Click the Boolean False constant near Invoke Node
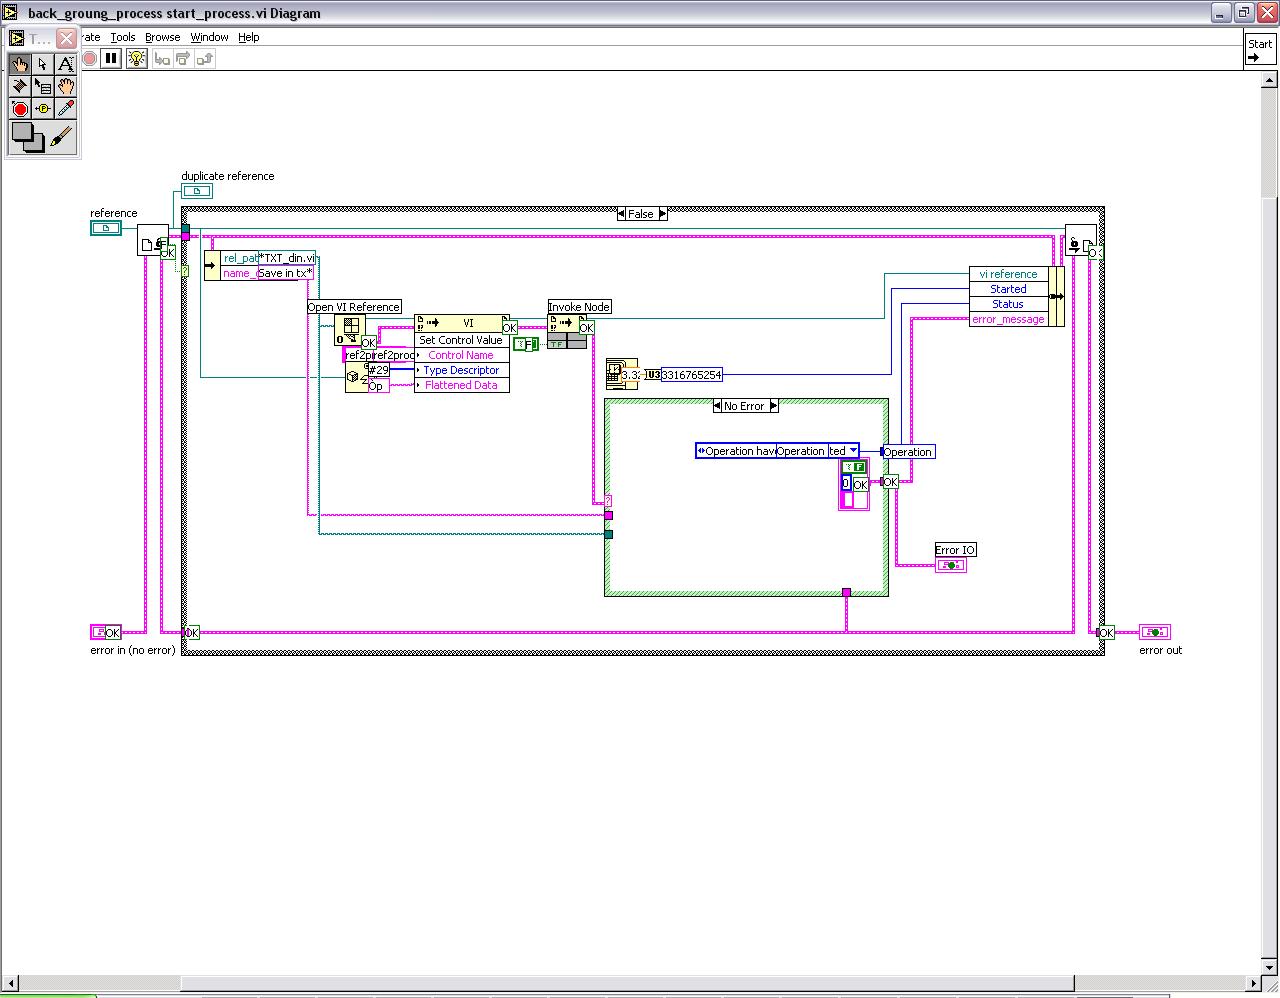Image resolution: width=1280 pixels, height=998 pixels. pos(526,344)
